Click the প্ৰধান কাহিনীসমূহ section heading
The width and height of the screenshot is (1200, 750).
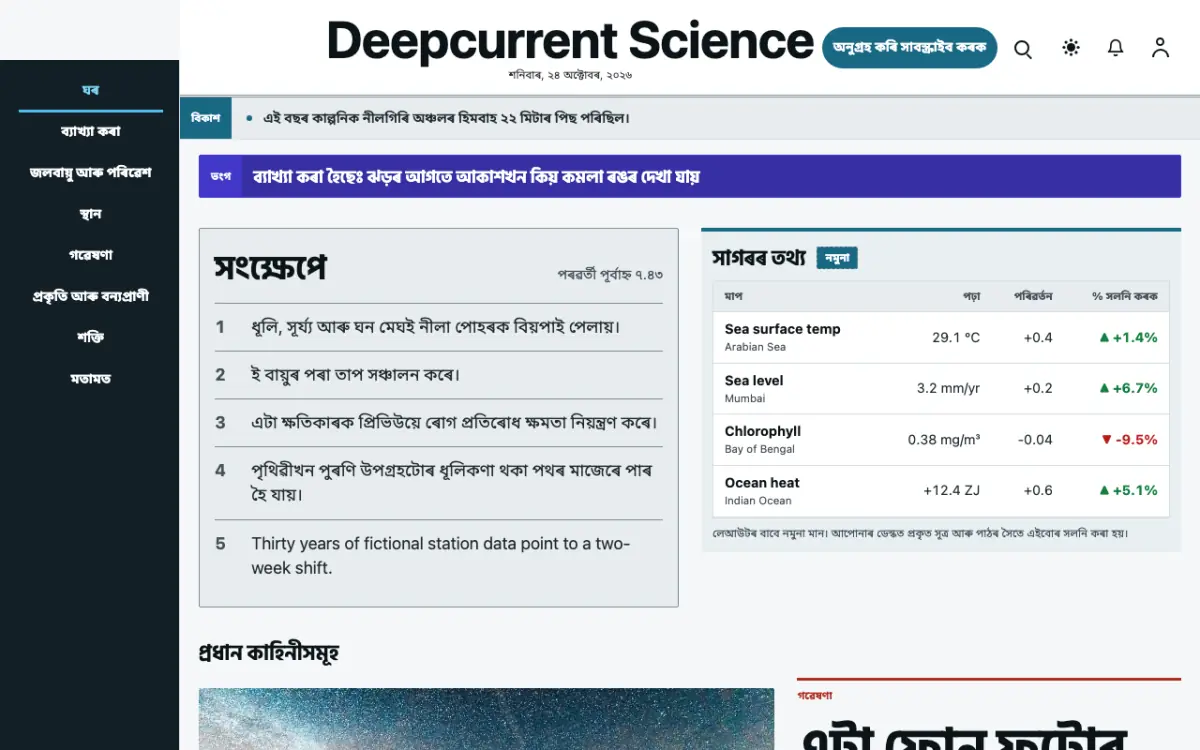[x=269, y=653]
